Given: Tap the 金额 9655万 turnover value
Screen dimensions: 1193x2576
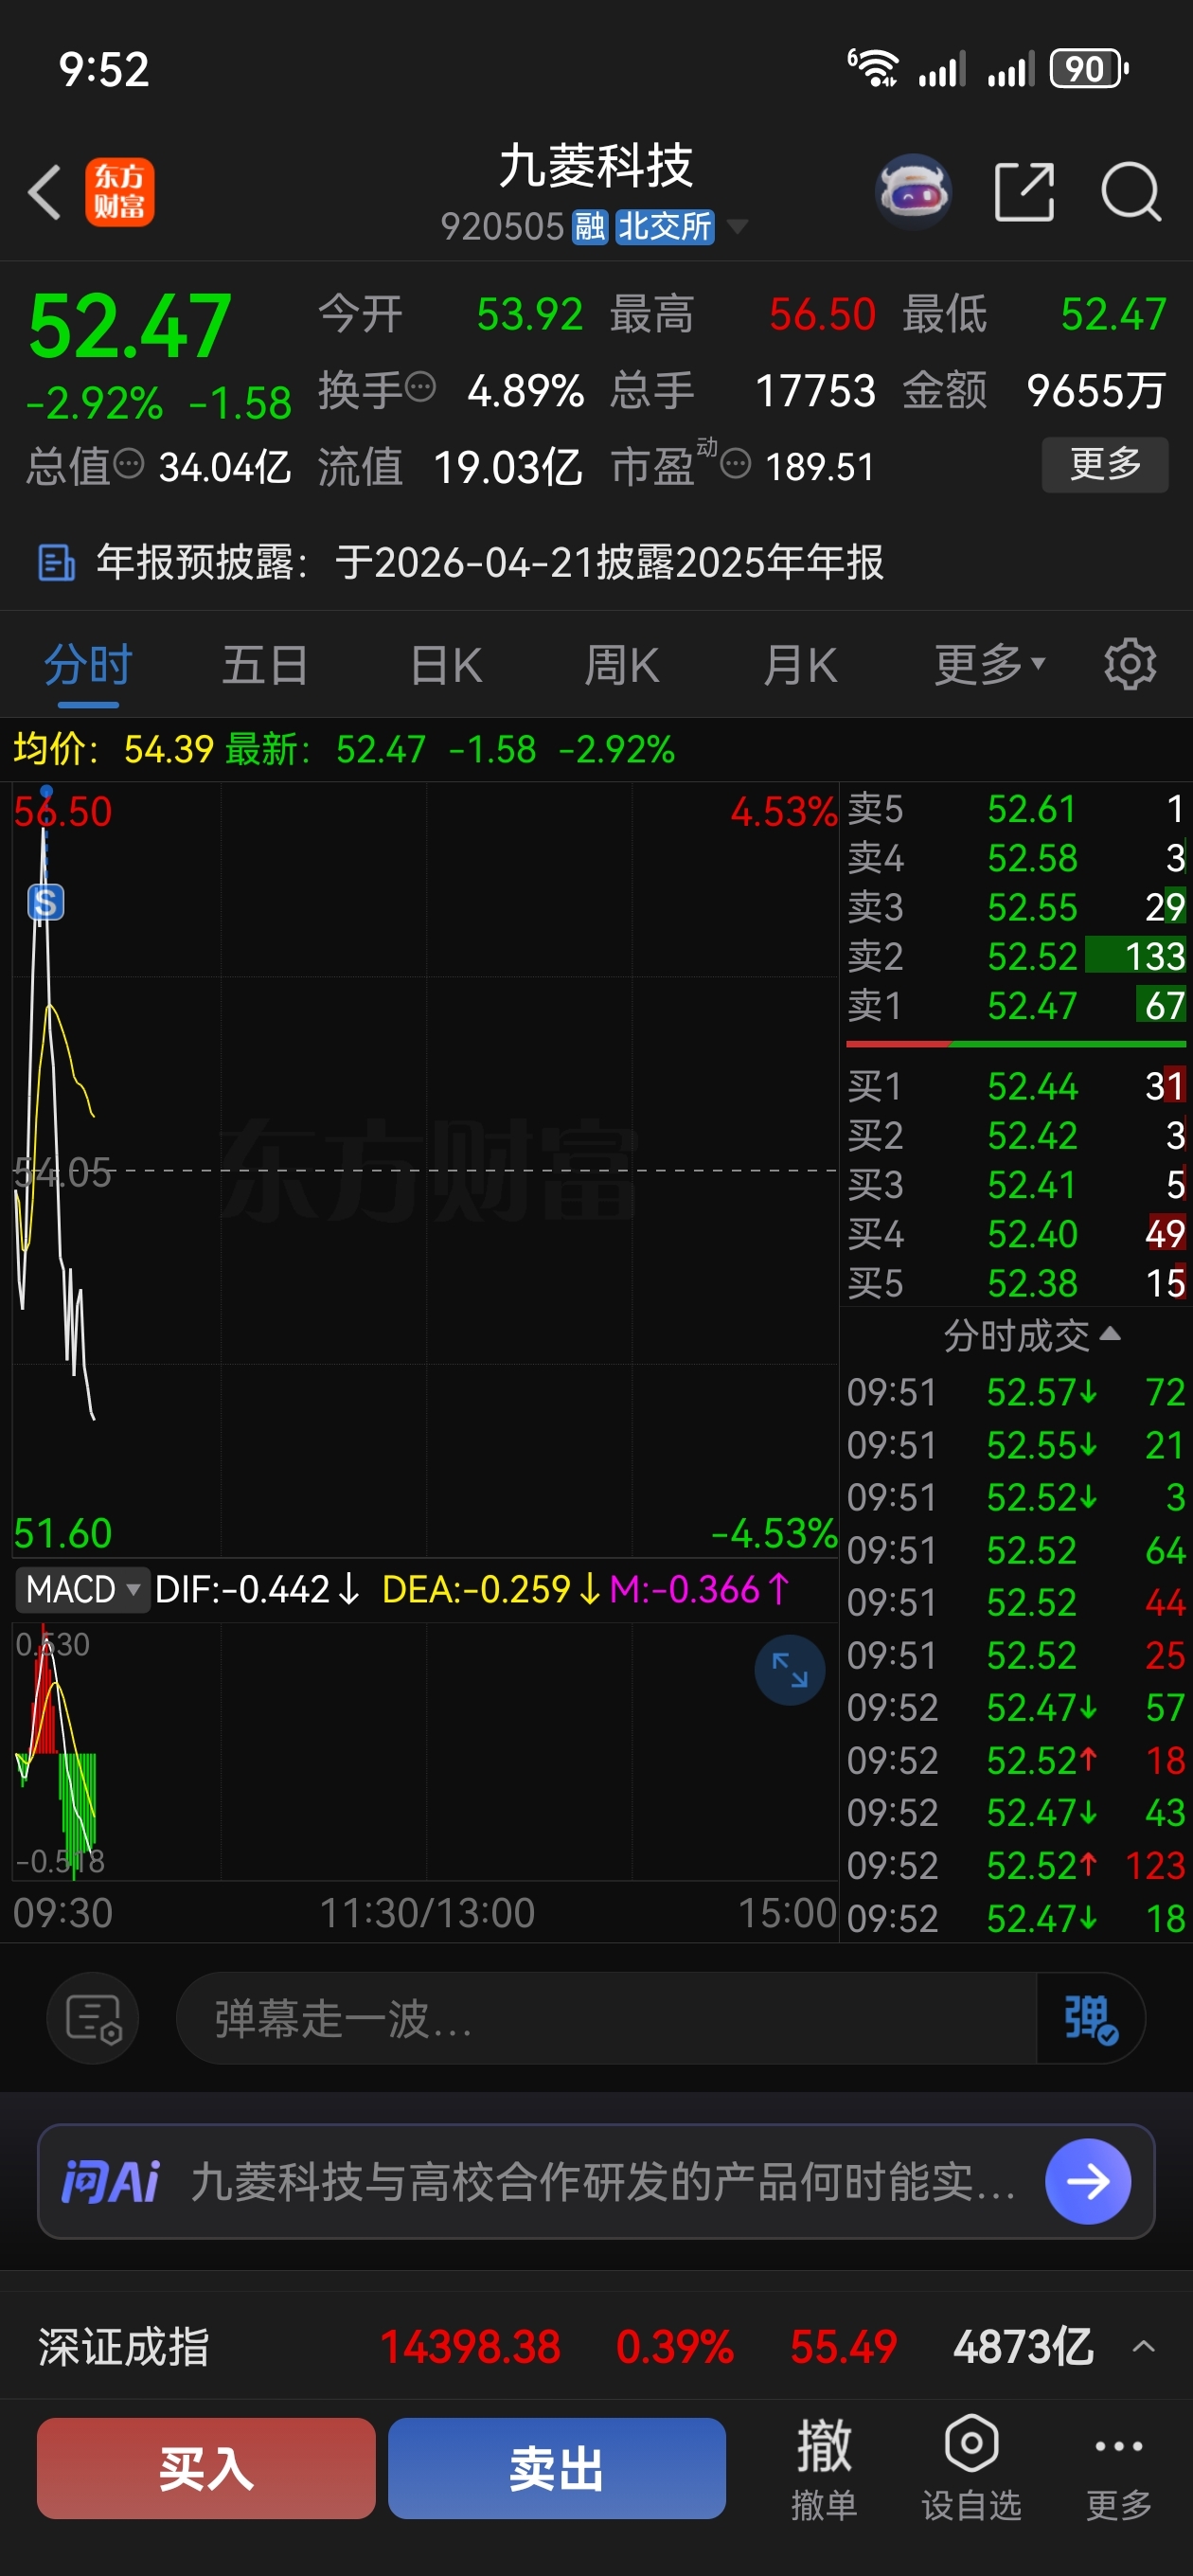Looking at the screenshot, I should (1096, 390).
